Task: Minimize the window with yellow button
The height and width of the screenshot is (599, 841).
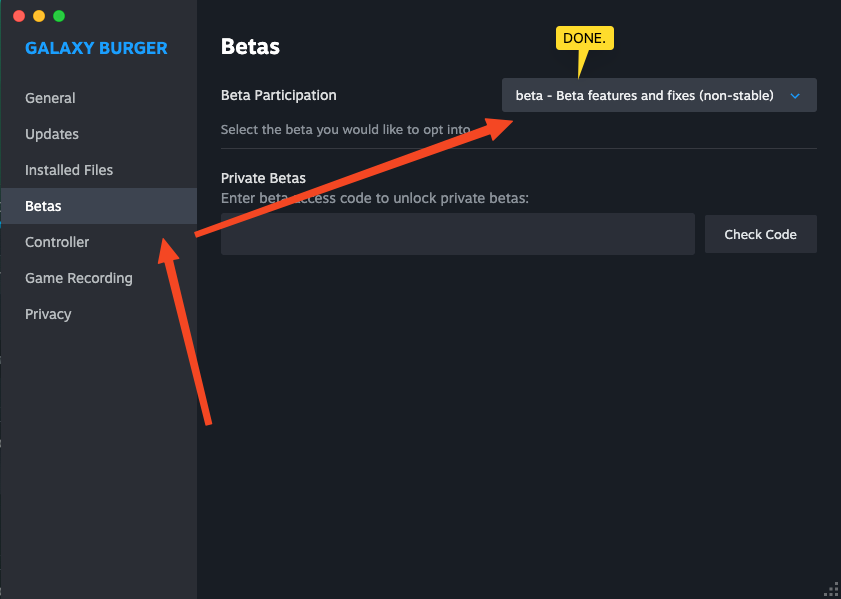Action: [x=39, y=16]
